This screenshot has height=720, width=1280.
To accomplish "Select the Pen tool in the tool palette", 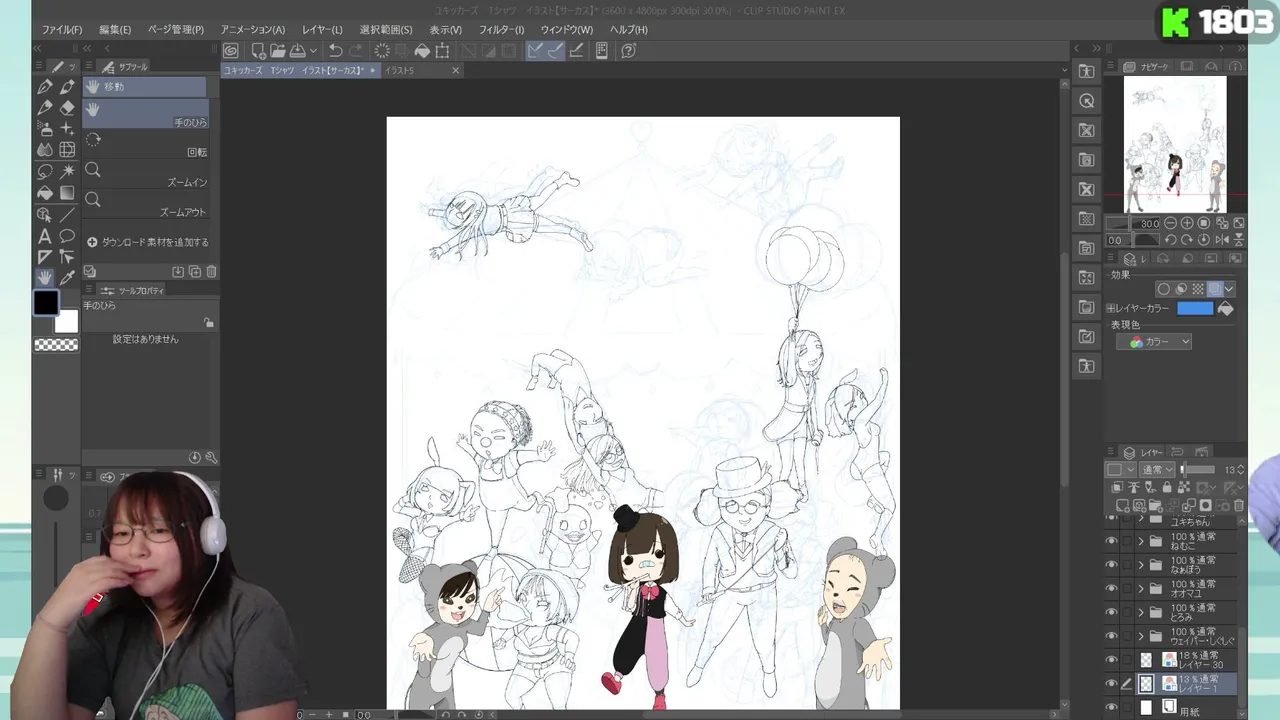I will coord(45,88).
